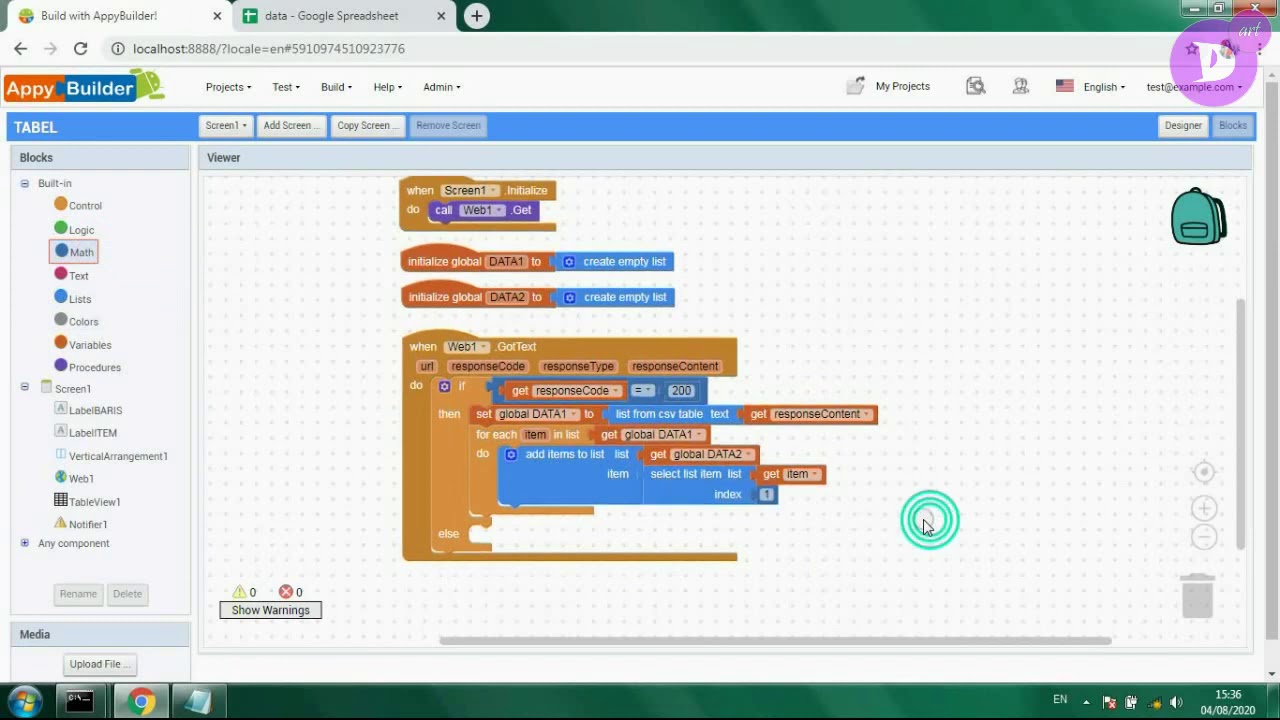
Task: Open the Screen1 selector dropdown
Action: point(224,126)
